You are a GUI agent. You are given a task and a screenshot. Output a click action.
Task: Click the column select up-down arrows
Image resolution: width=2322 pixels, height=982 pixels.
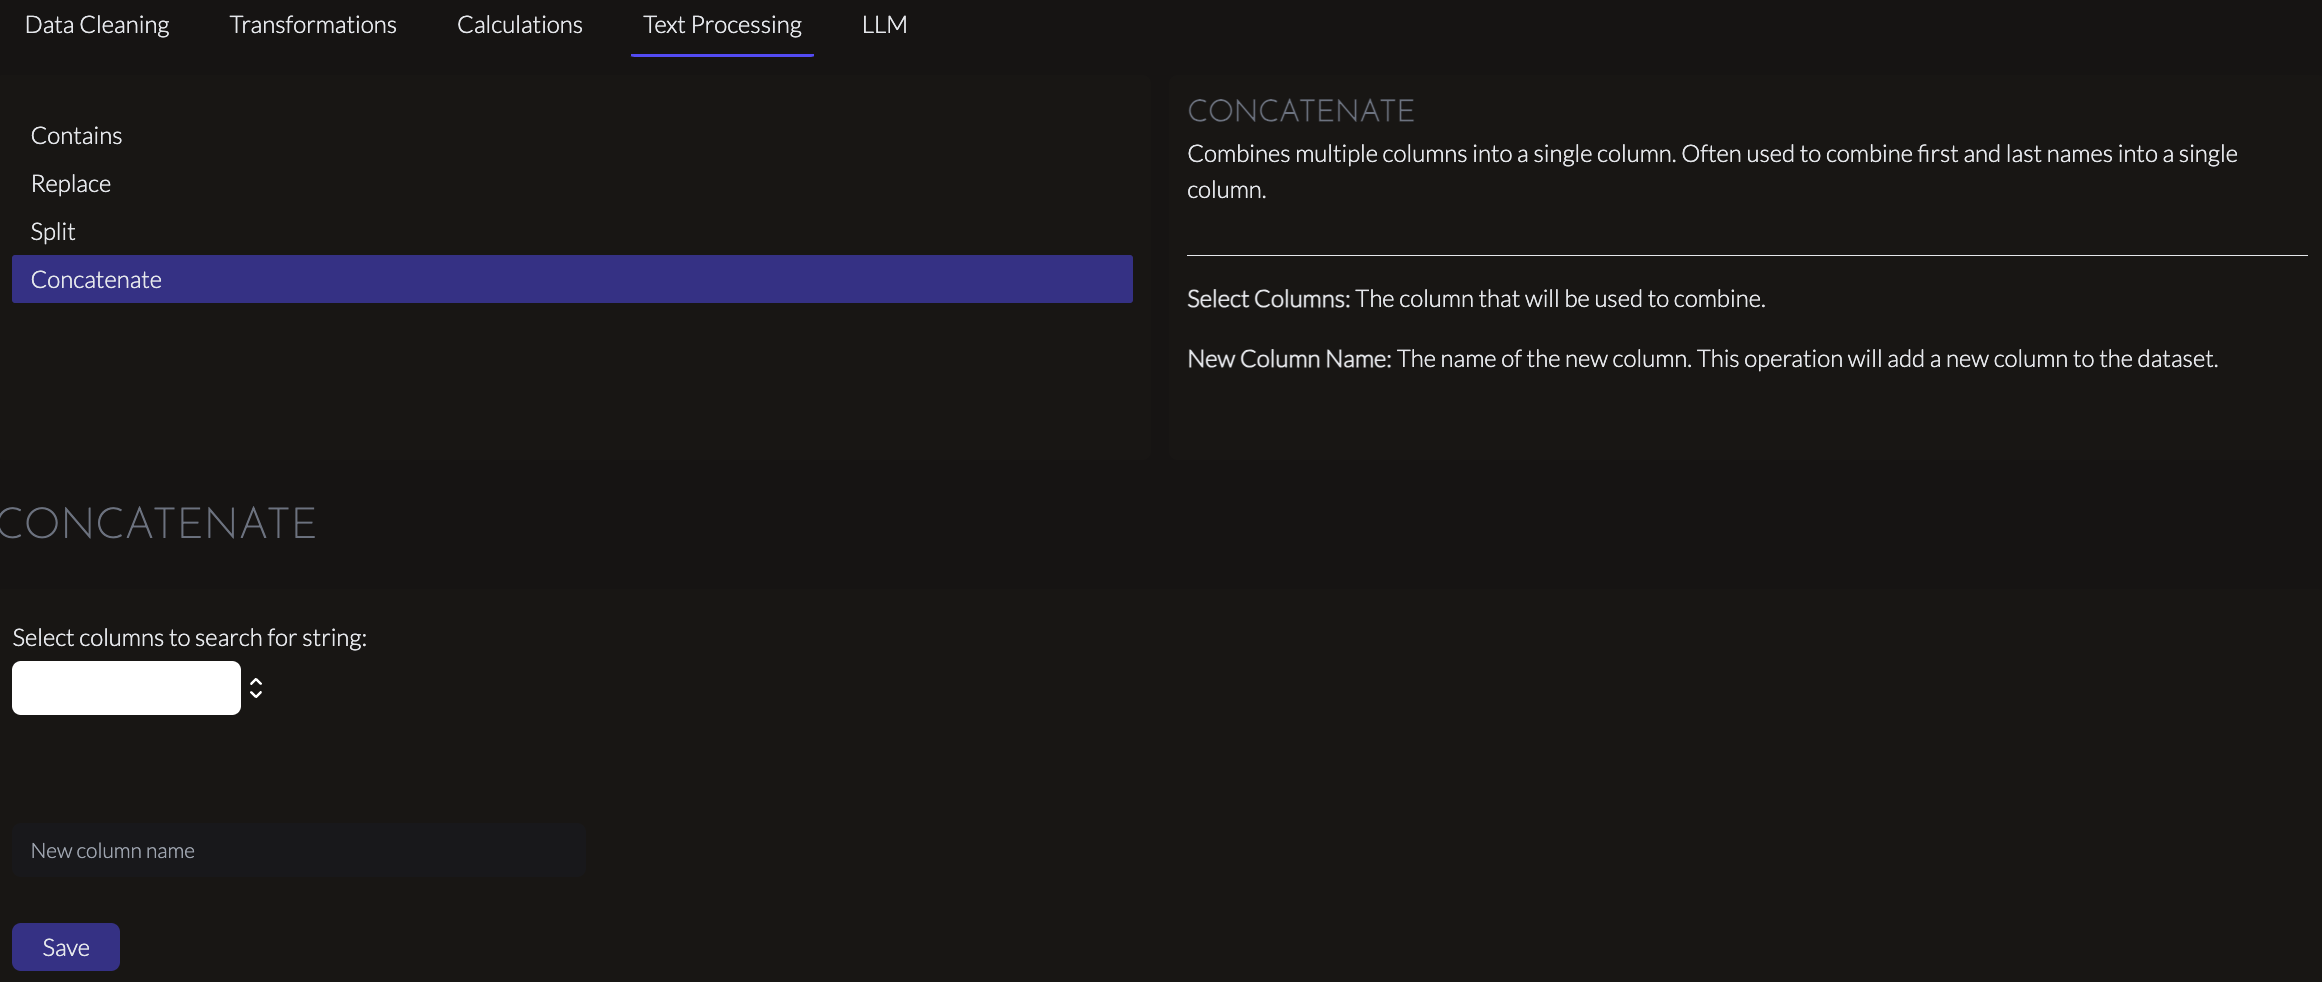[256, 688]
